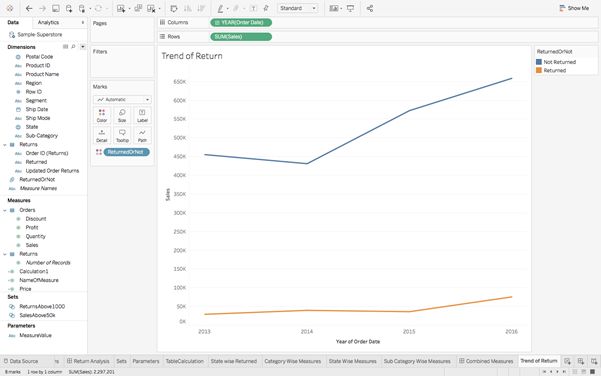Click the Not Returned blue legend swatch
The height and width of the screenshot is (376, 601).
click(x=539, y=62)
